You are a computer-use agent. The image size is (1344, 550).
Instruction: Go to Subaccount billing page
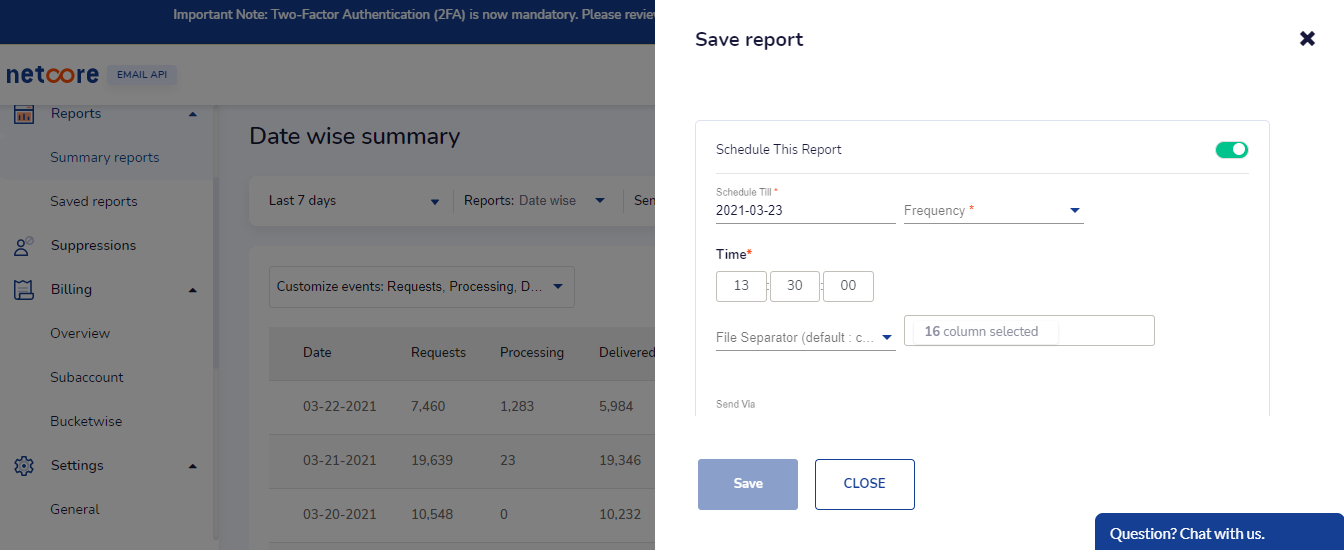[x=87, y=378]
